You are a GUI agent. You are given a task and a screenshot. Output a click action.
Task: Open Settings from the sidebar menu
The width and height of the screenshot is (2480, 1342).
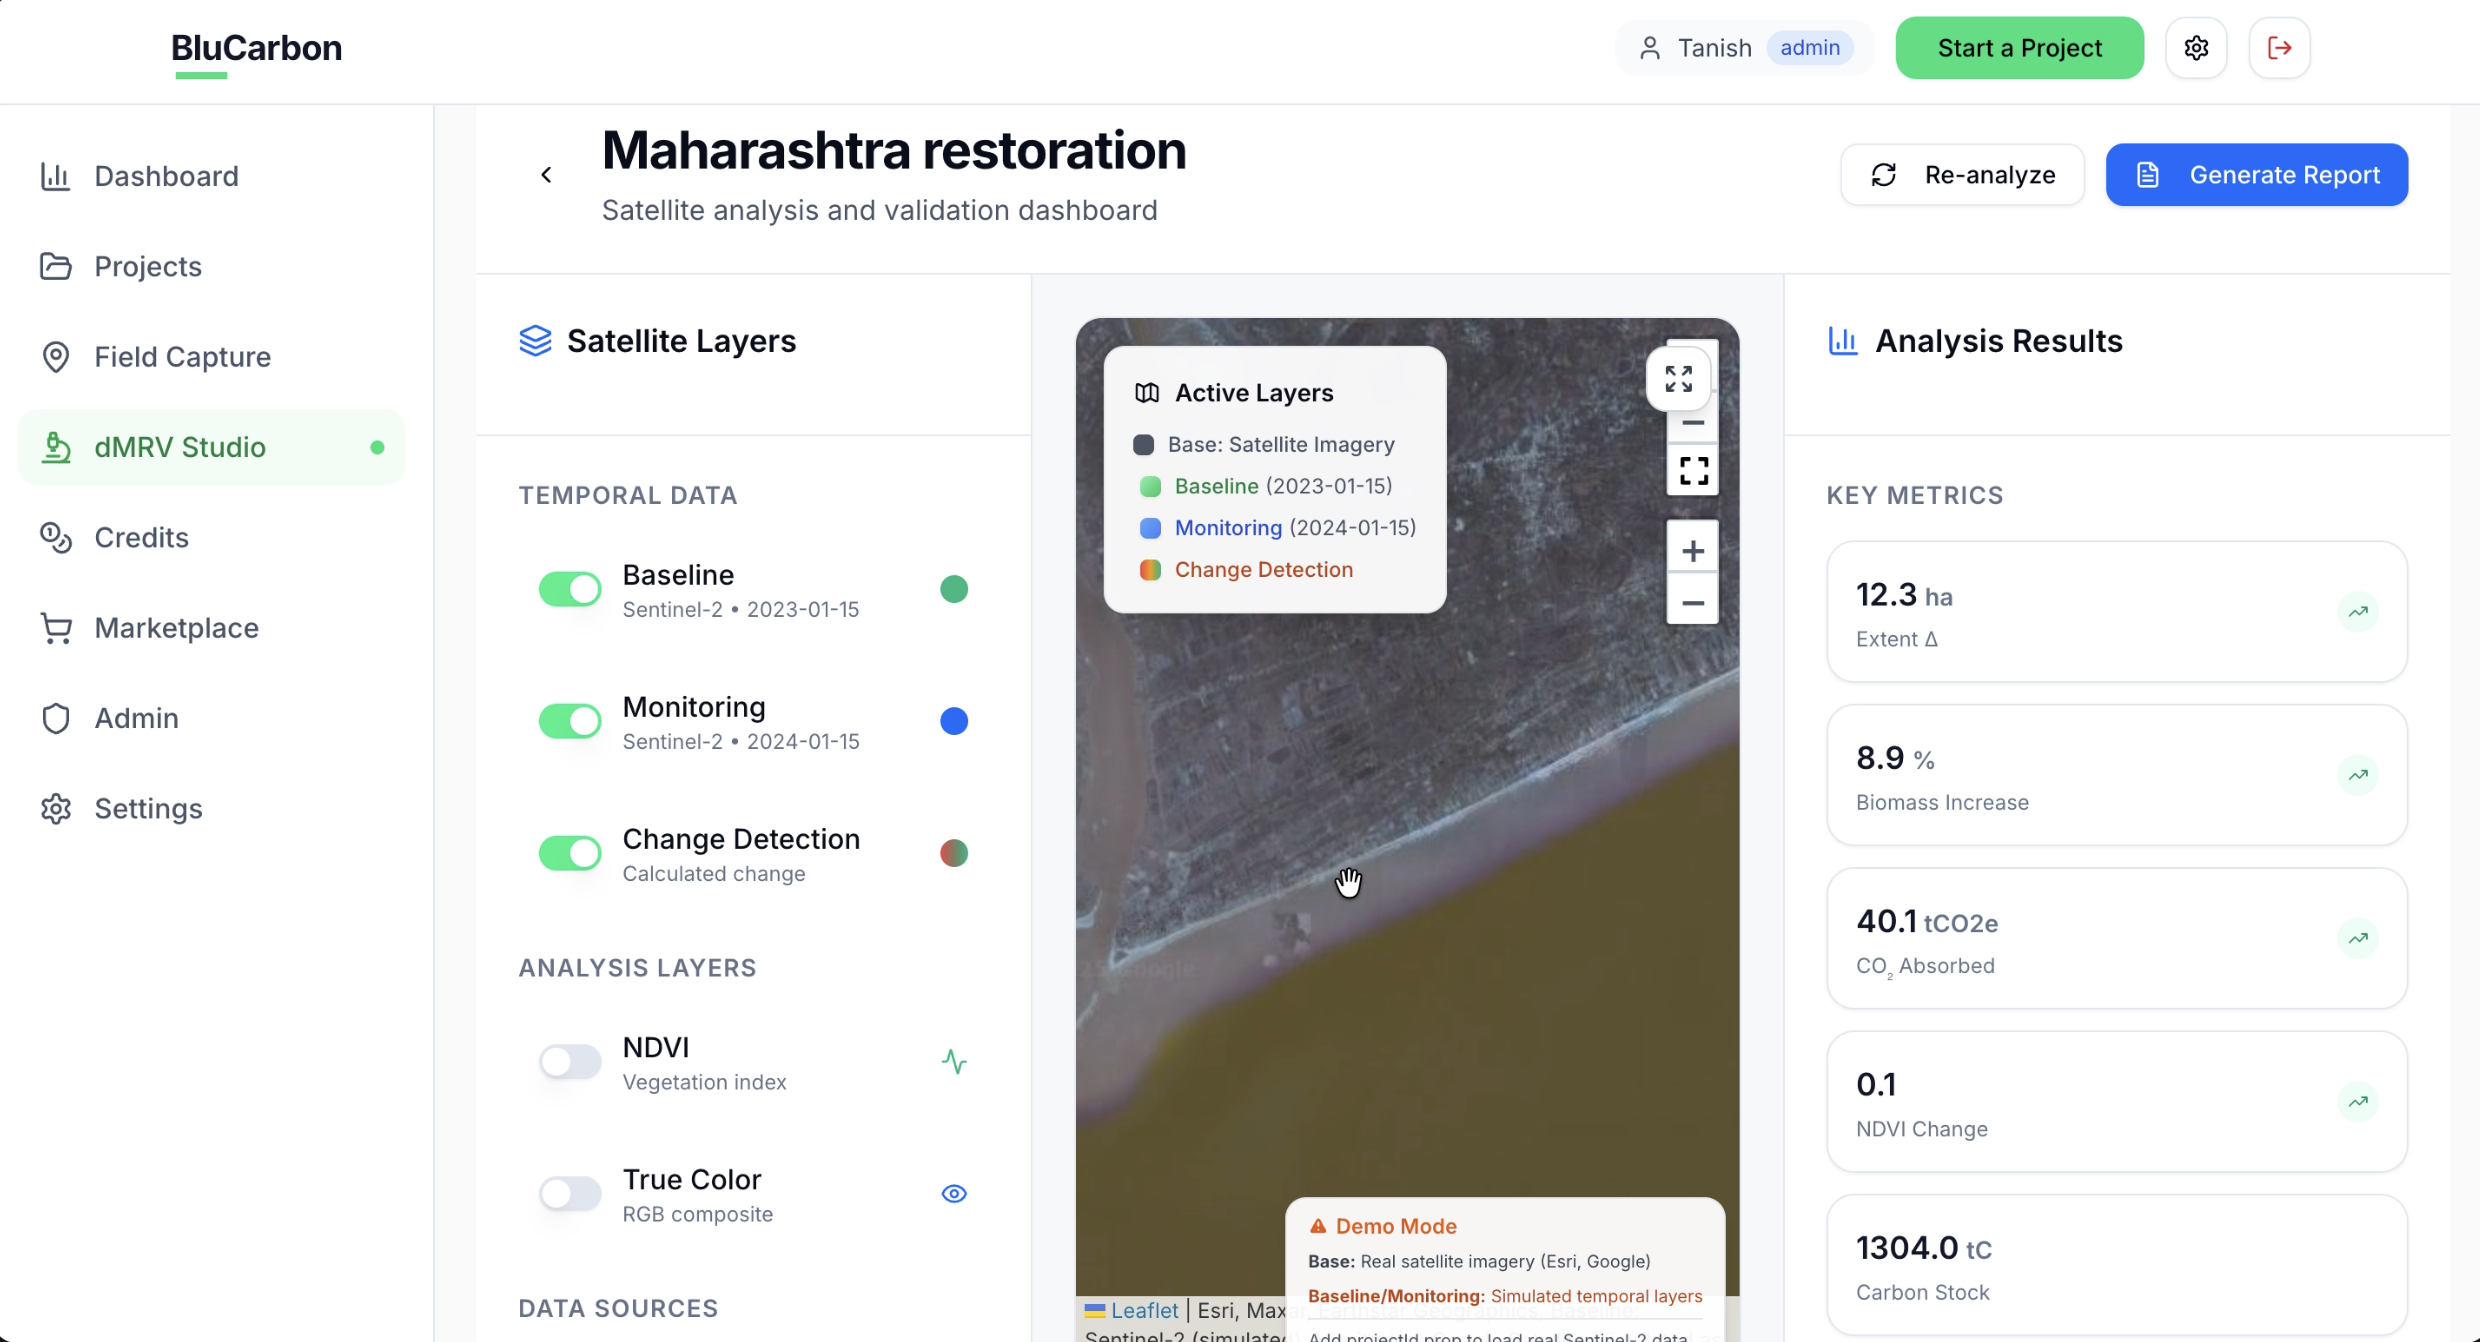tap(149, 809)
